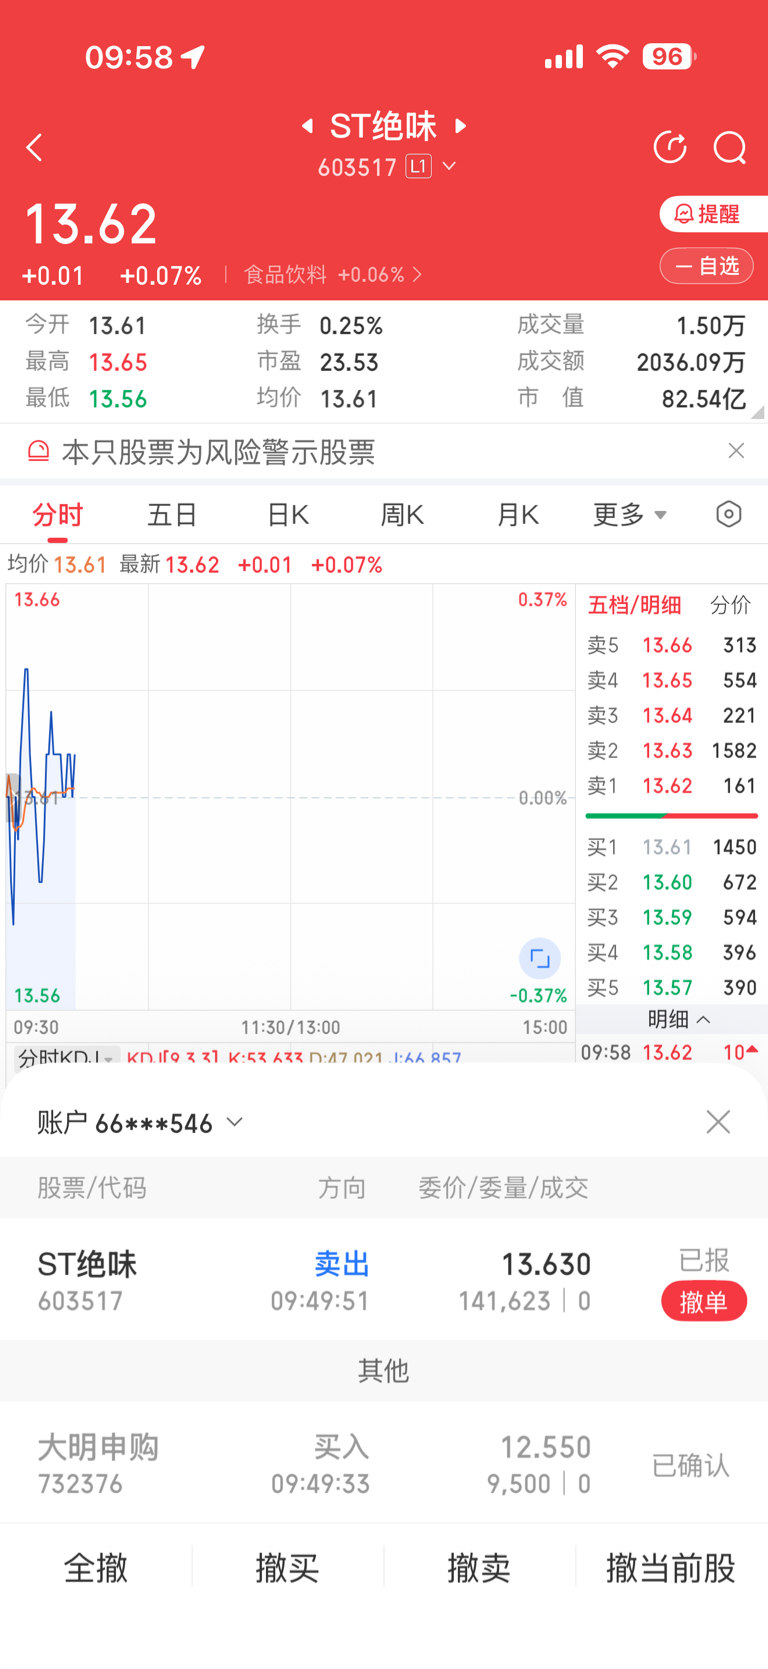The width and height of the screenshot is (768, 1669).
Task: Tap the cellular signal bars in status bar
Action: (x=564, y=57)
